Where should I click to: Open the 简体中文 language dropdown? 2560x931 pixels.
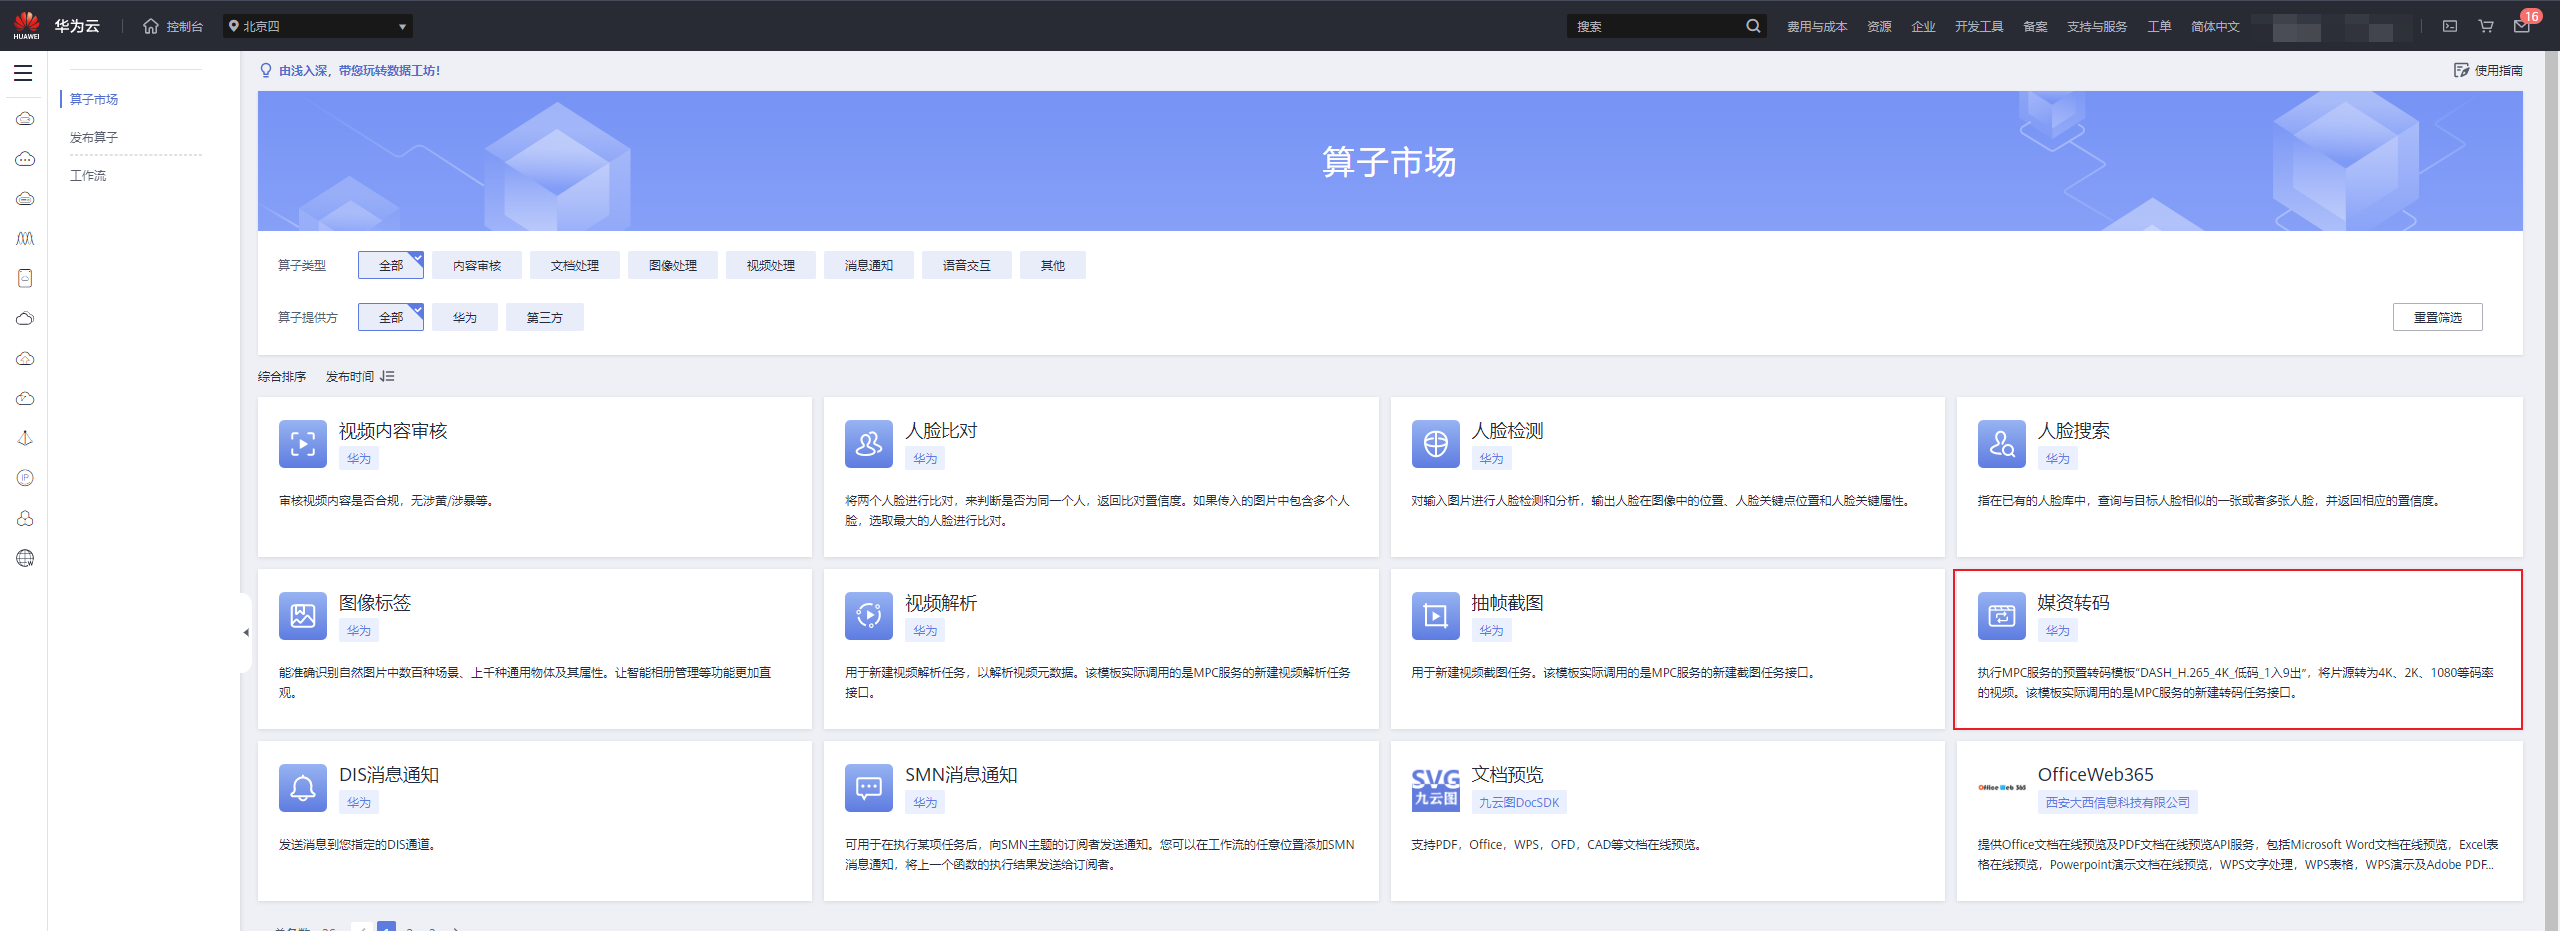(2215, 26)
